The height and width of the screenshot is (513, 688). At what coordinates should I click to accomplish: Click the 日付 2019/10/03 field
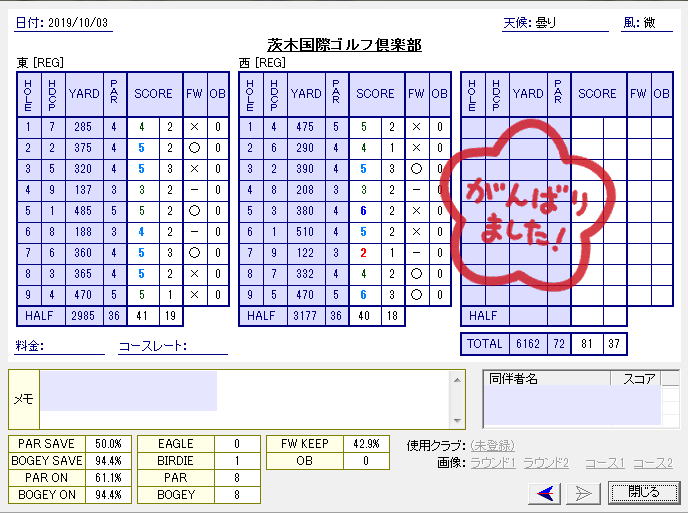click(63, 23)
